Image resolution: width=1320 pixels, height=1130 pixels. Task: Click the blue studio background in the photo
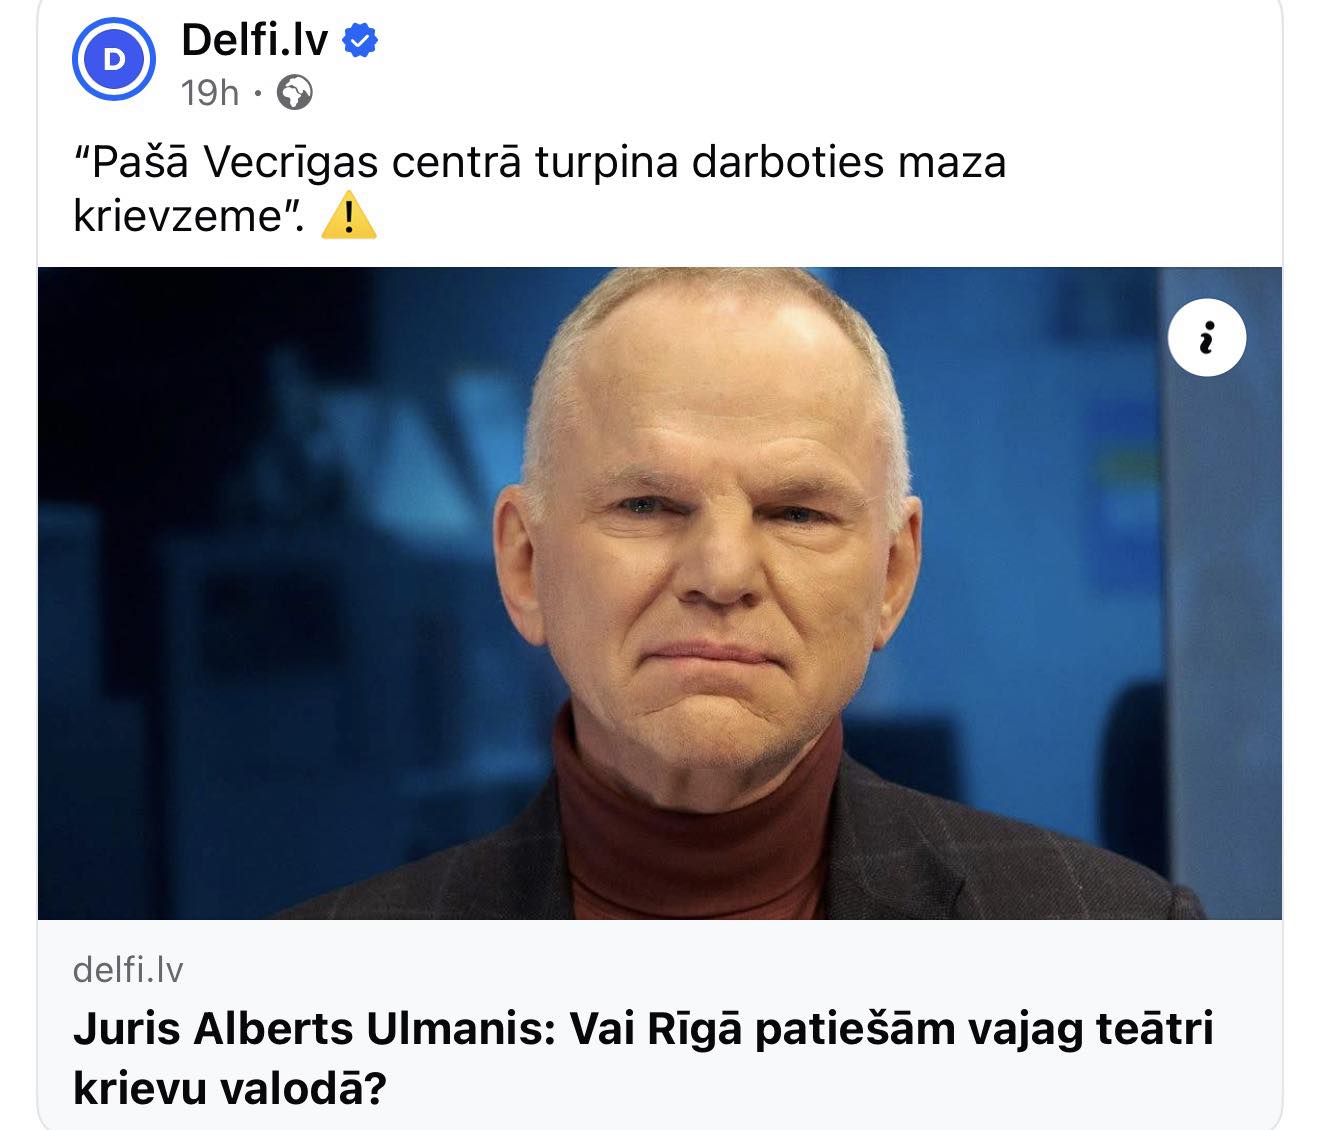250,500
